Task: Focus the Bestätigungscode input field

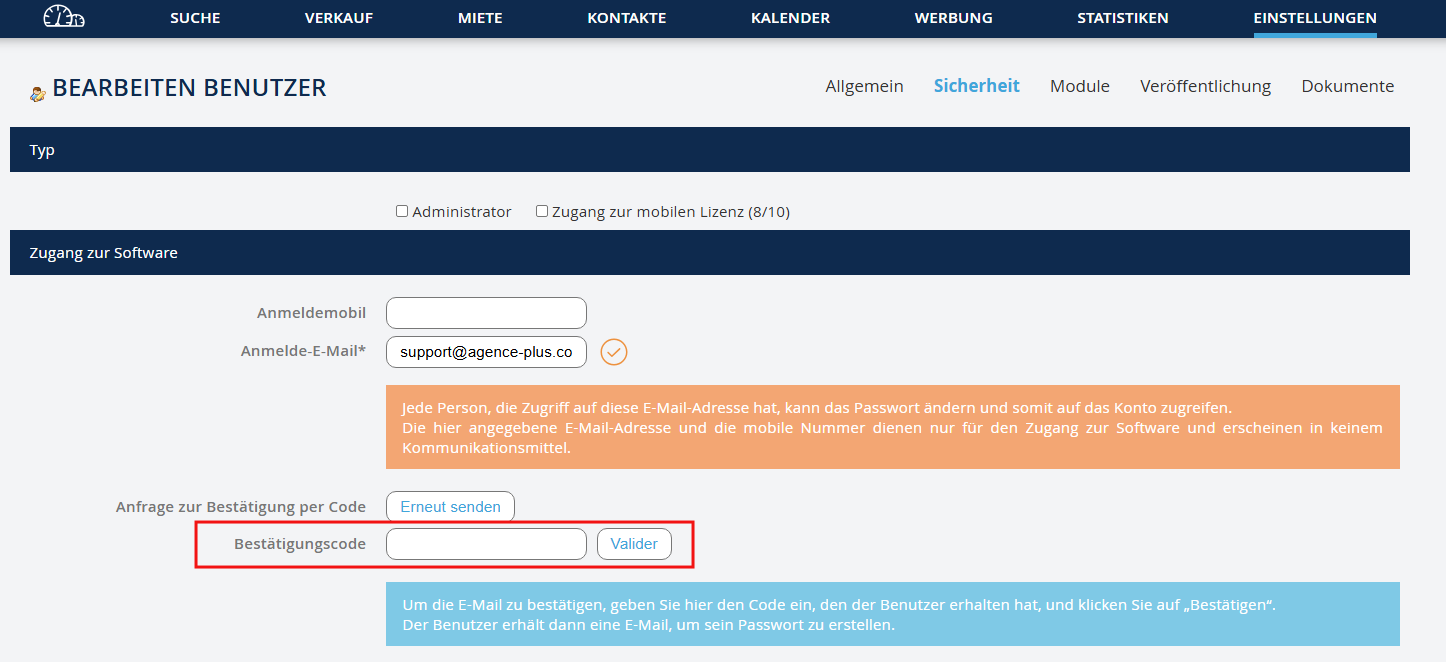Action: 486,544
